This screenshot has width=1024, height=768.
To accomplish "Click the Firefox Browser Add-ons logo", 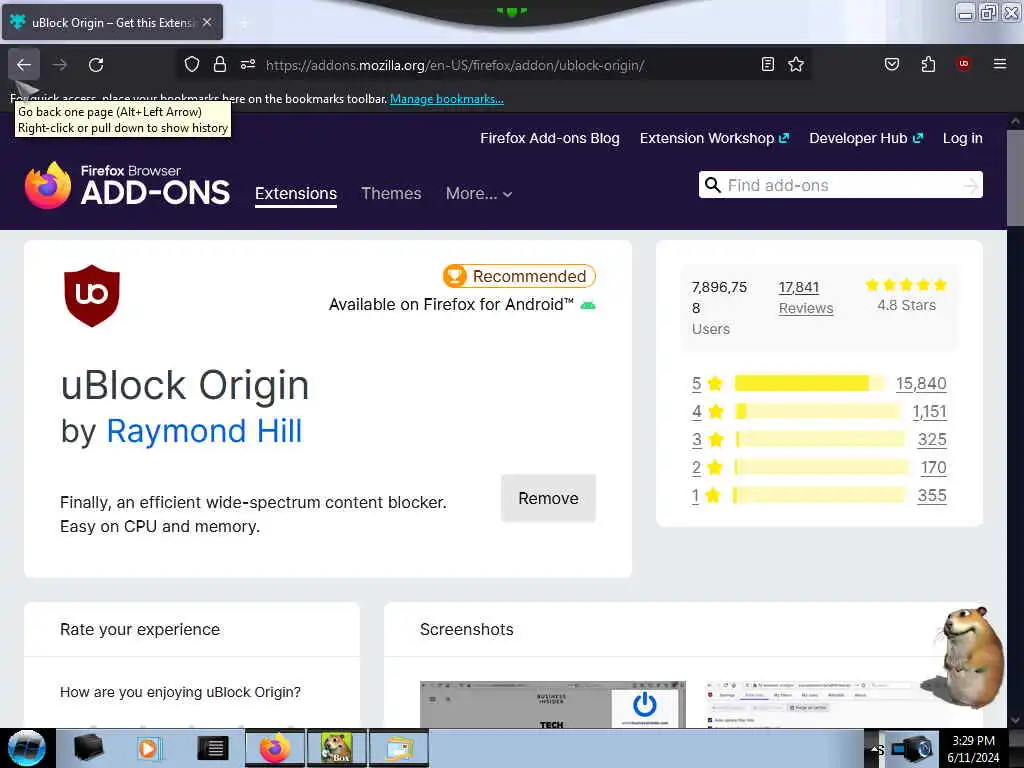I will pyautogui.click(x=127, y=186).
